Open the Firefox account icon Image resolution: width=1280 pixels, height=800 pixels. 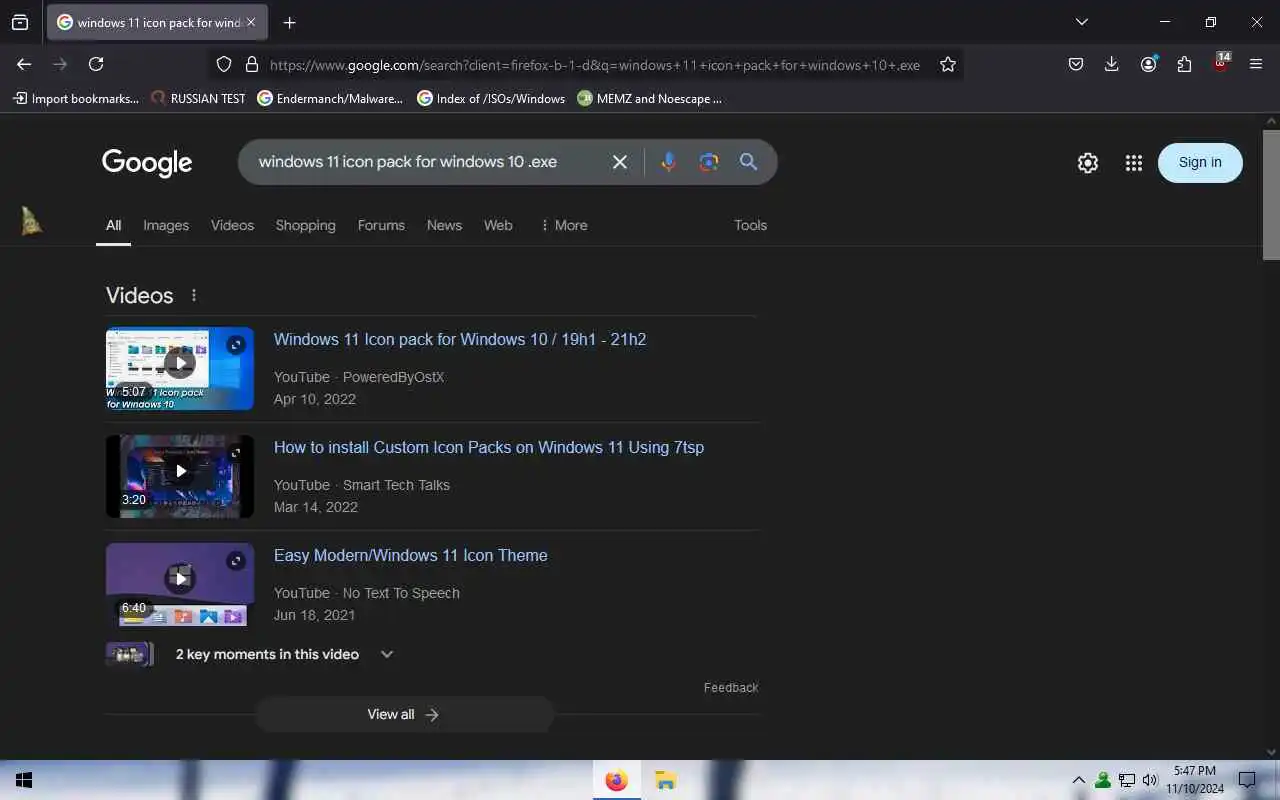[x=1148, y=64]
